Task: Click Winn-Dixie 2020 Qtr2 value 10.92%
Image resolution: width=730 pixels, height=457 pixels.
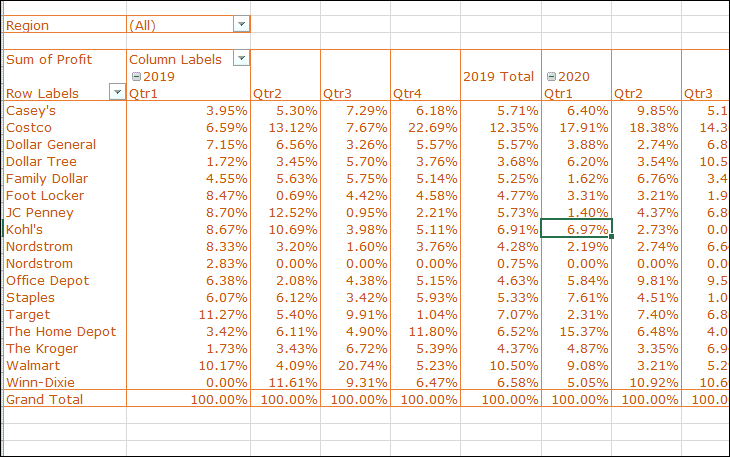Action: tap(646, 383)
